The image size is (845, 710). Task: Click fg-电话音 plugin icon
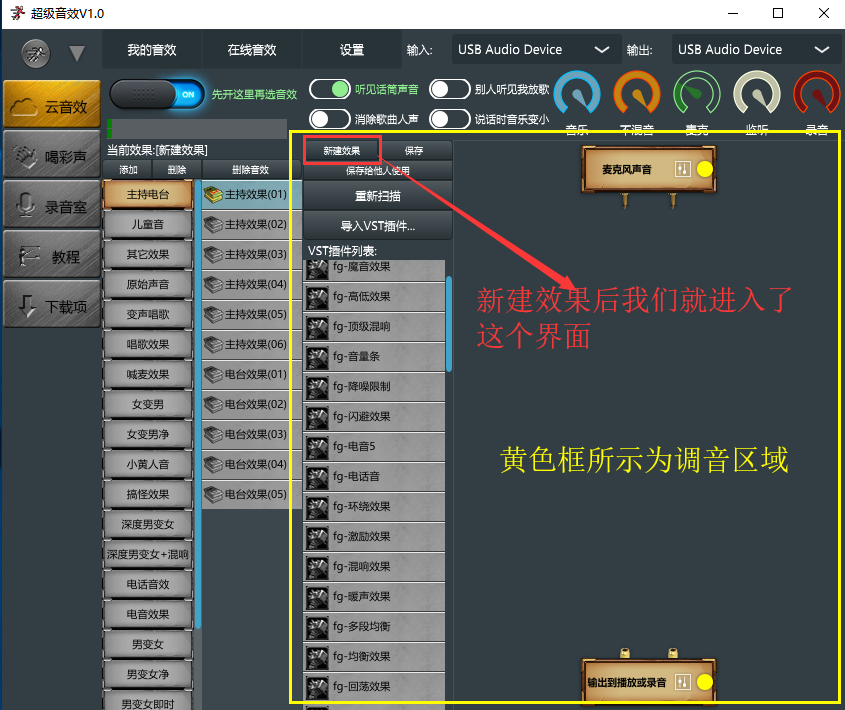point(317,477)
